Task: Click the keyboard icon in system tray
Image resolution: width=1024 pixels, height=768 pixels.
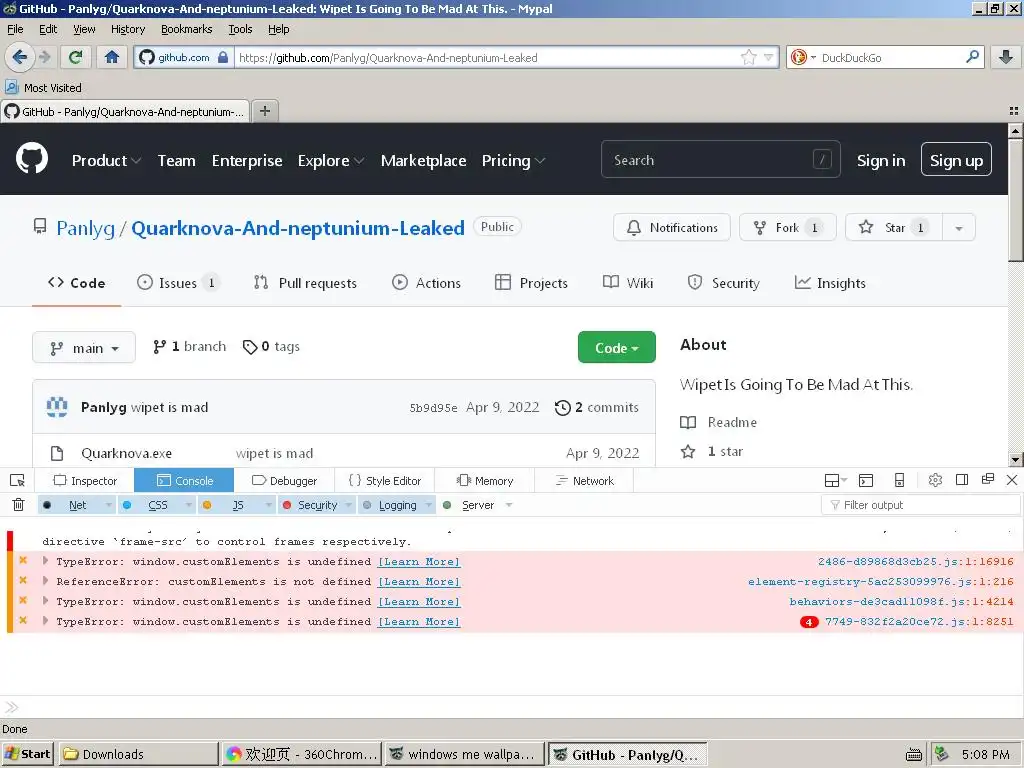Action: coord(914,755)
